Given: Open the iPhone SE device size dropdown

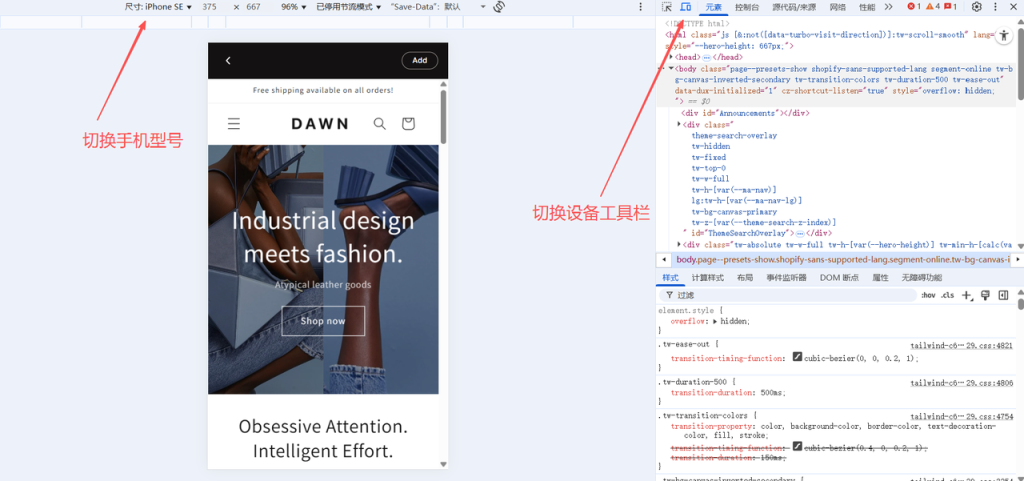Looking at the screenshot, I should tap(159, 7).
